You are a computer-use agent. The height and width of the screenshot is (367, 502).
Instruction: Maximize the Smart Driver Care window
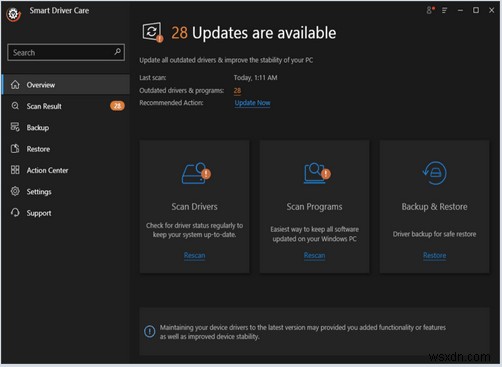[x=476, y=10]
